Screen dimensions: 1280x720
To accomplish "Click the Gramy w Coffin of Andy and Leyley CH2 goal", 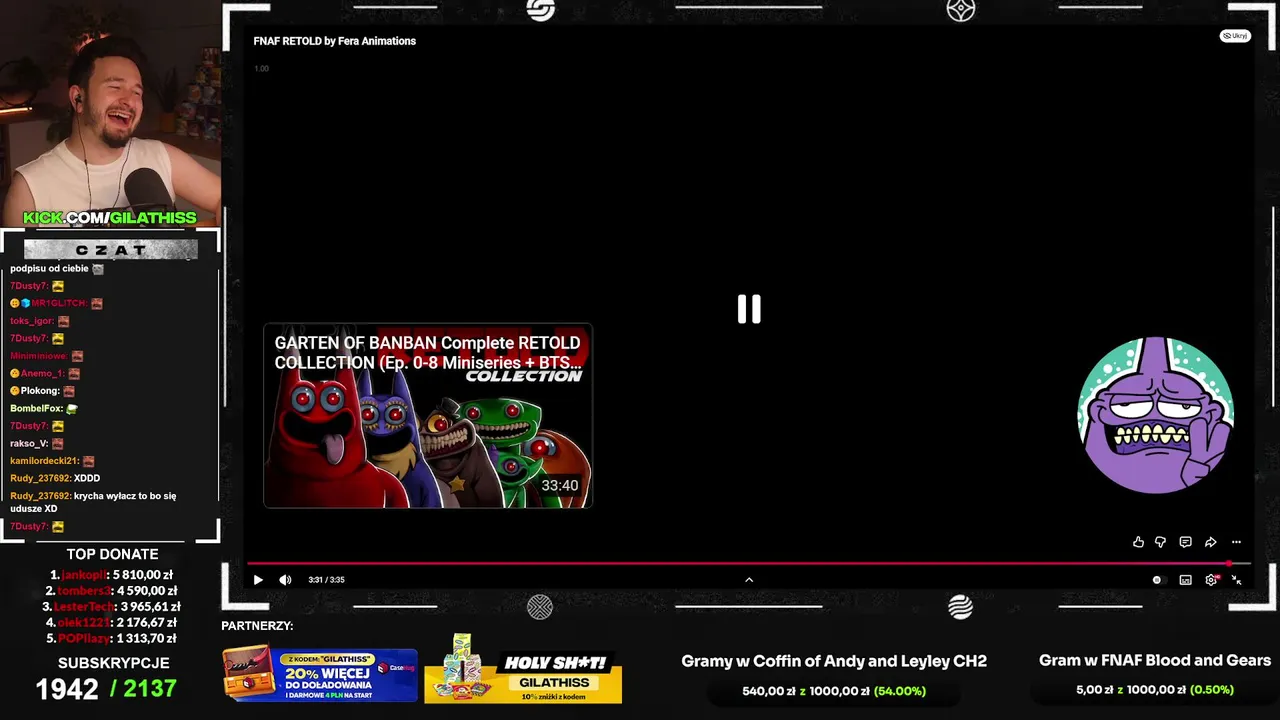I will point(834,661).
